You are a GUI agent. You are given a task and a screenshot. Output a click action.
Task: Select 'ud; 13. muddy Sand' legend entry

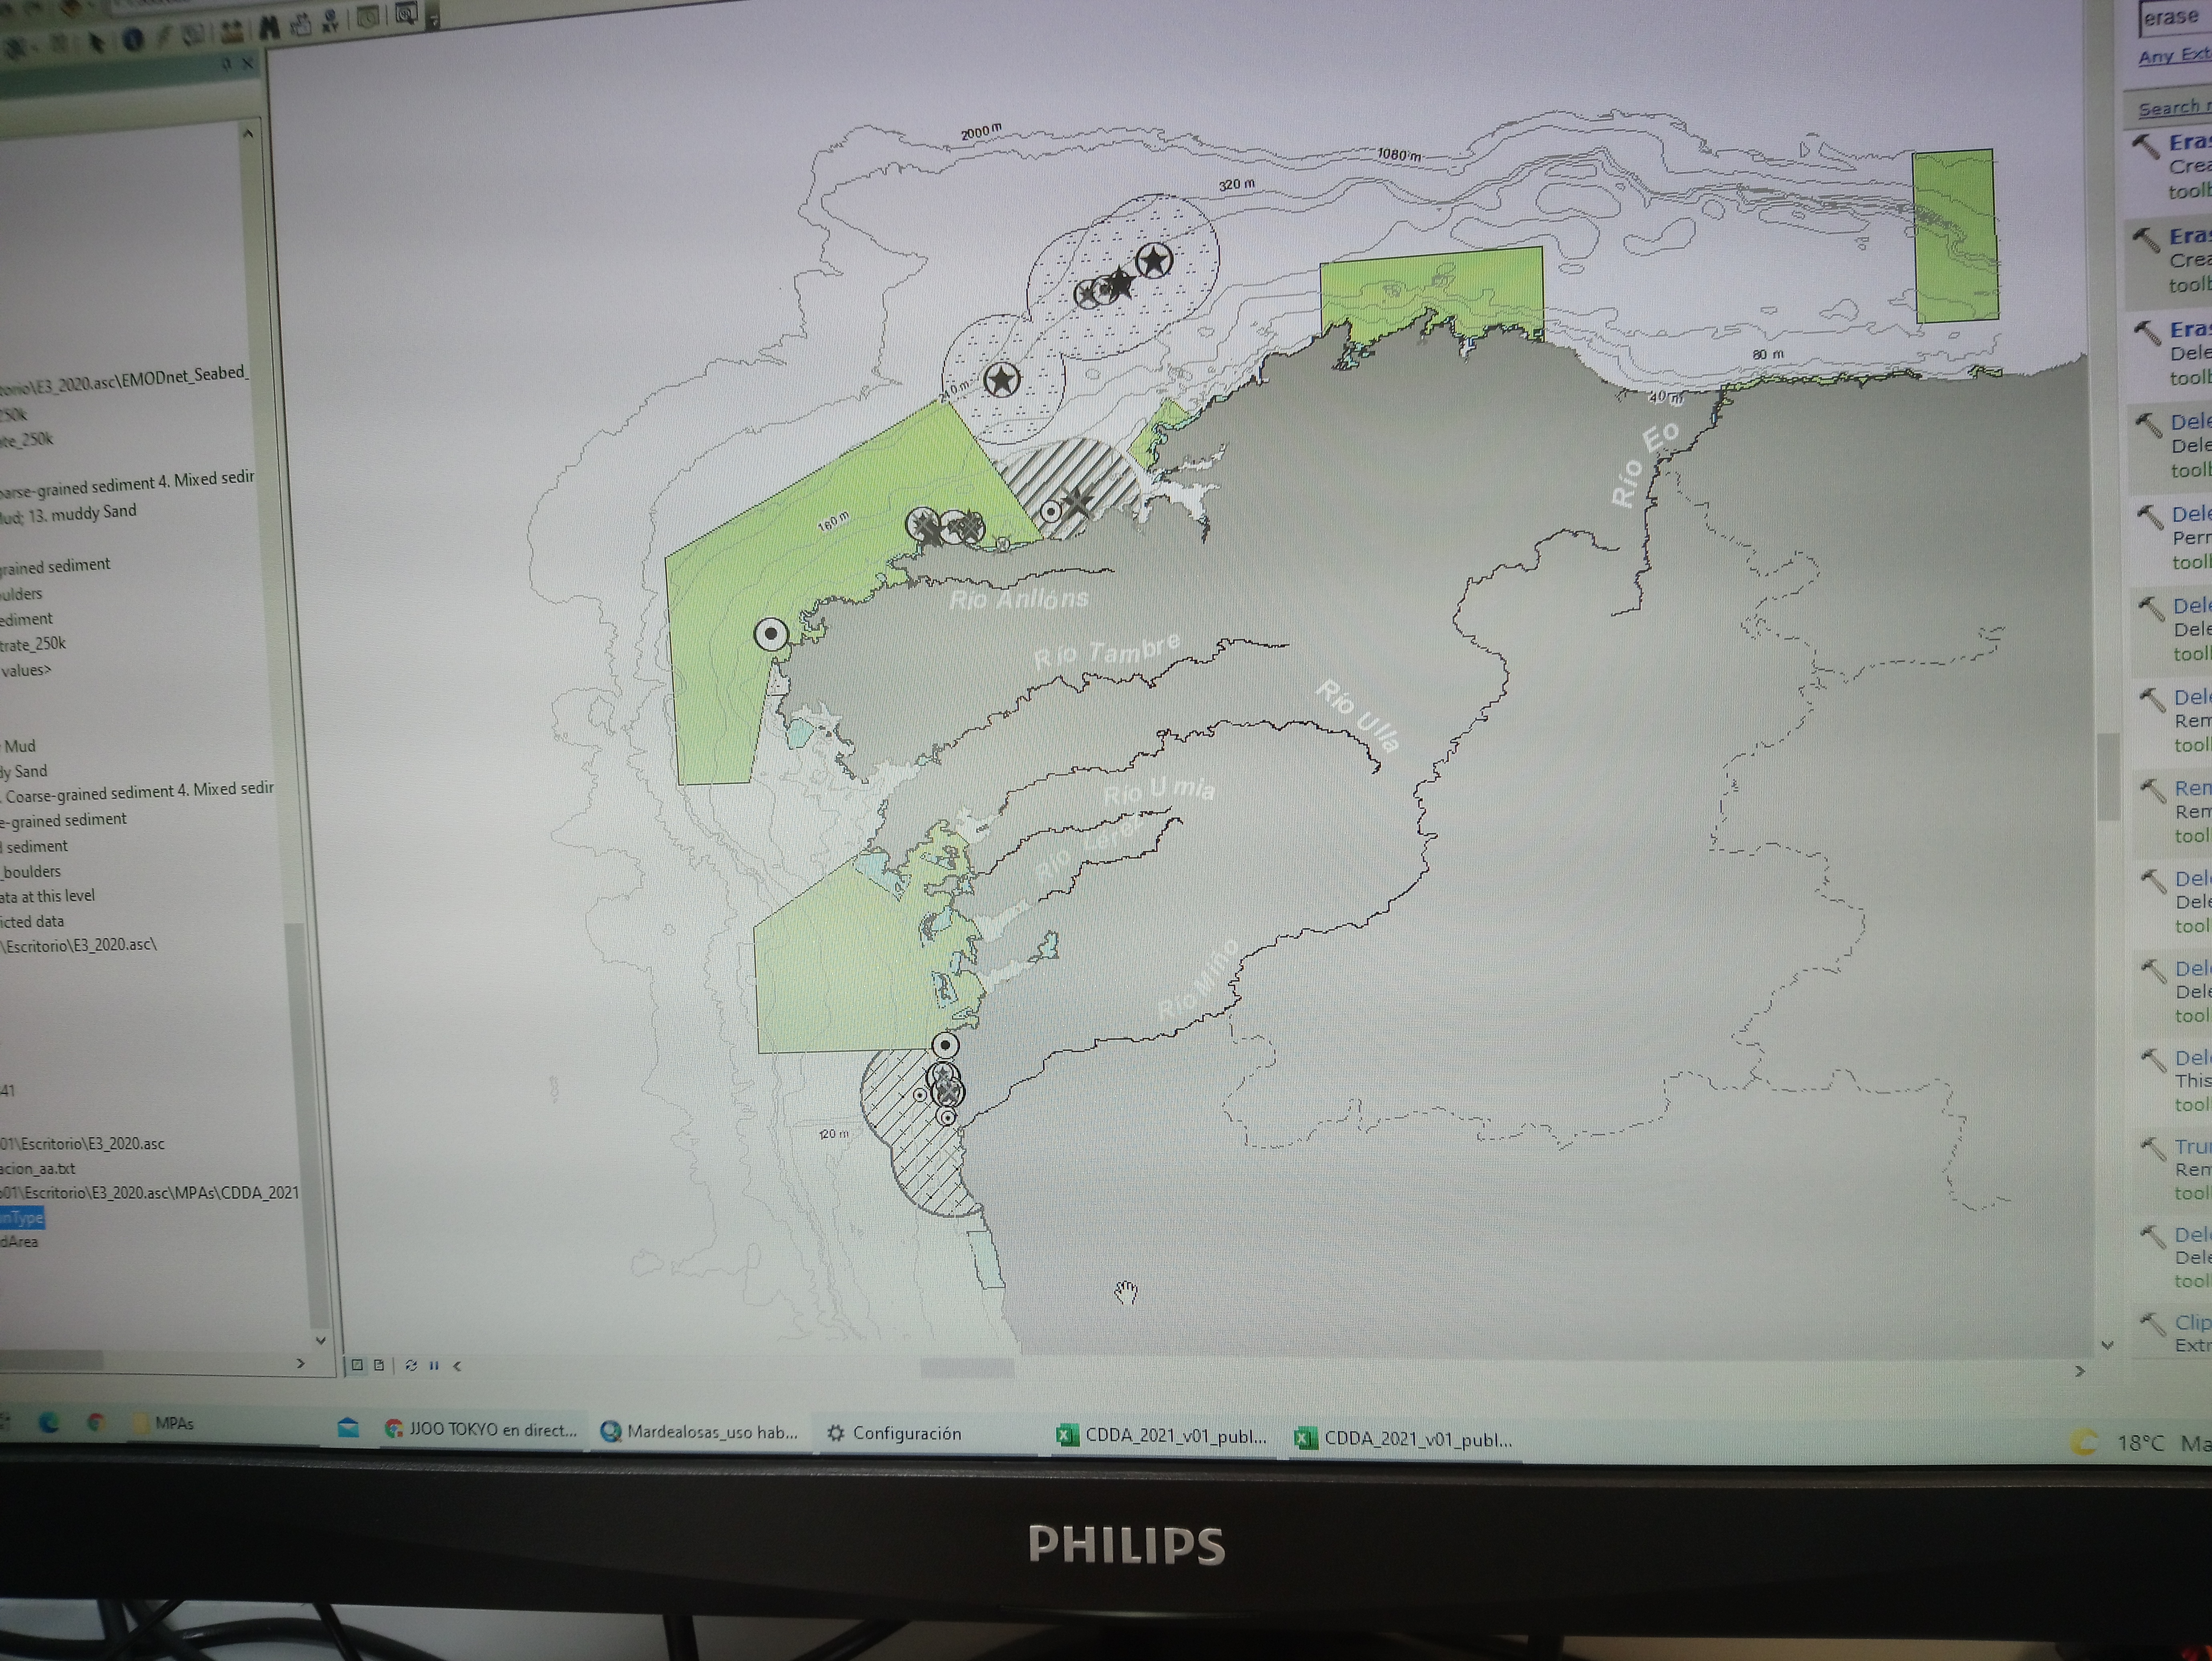tap(68, 514)
